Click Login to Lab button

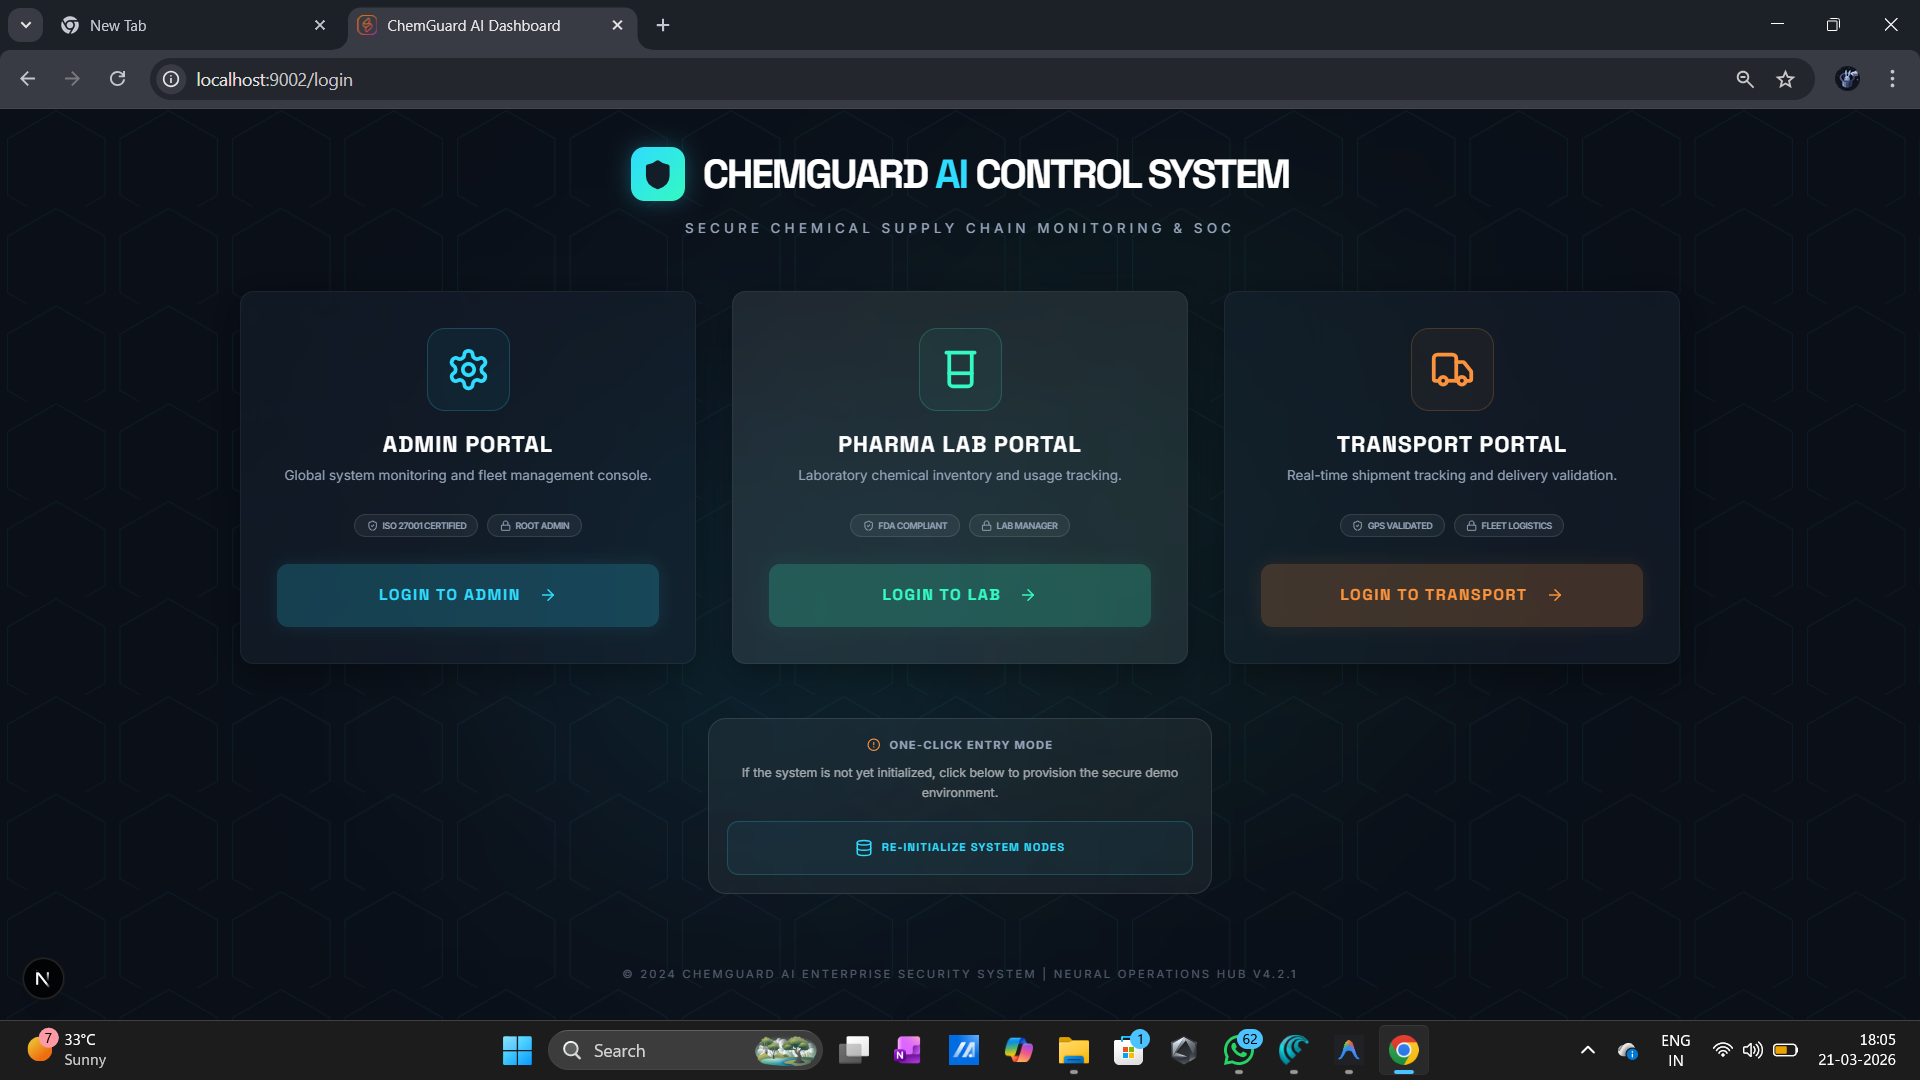point(960,595)
